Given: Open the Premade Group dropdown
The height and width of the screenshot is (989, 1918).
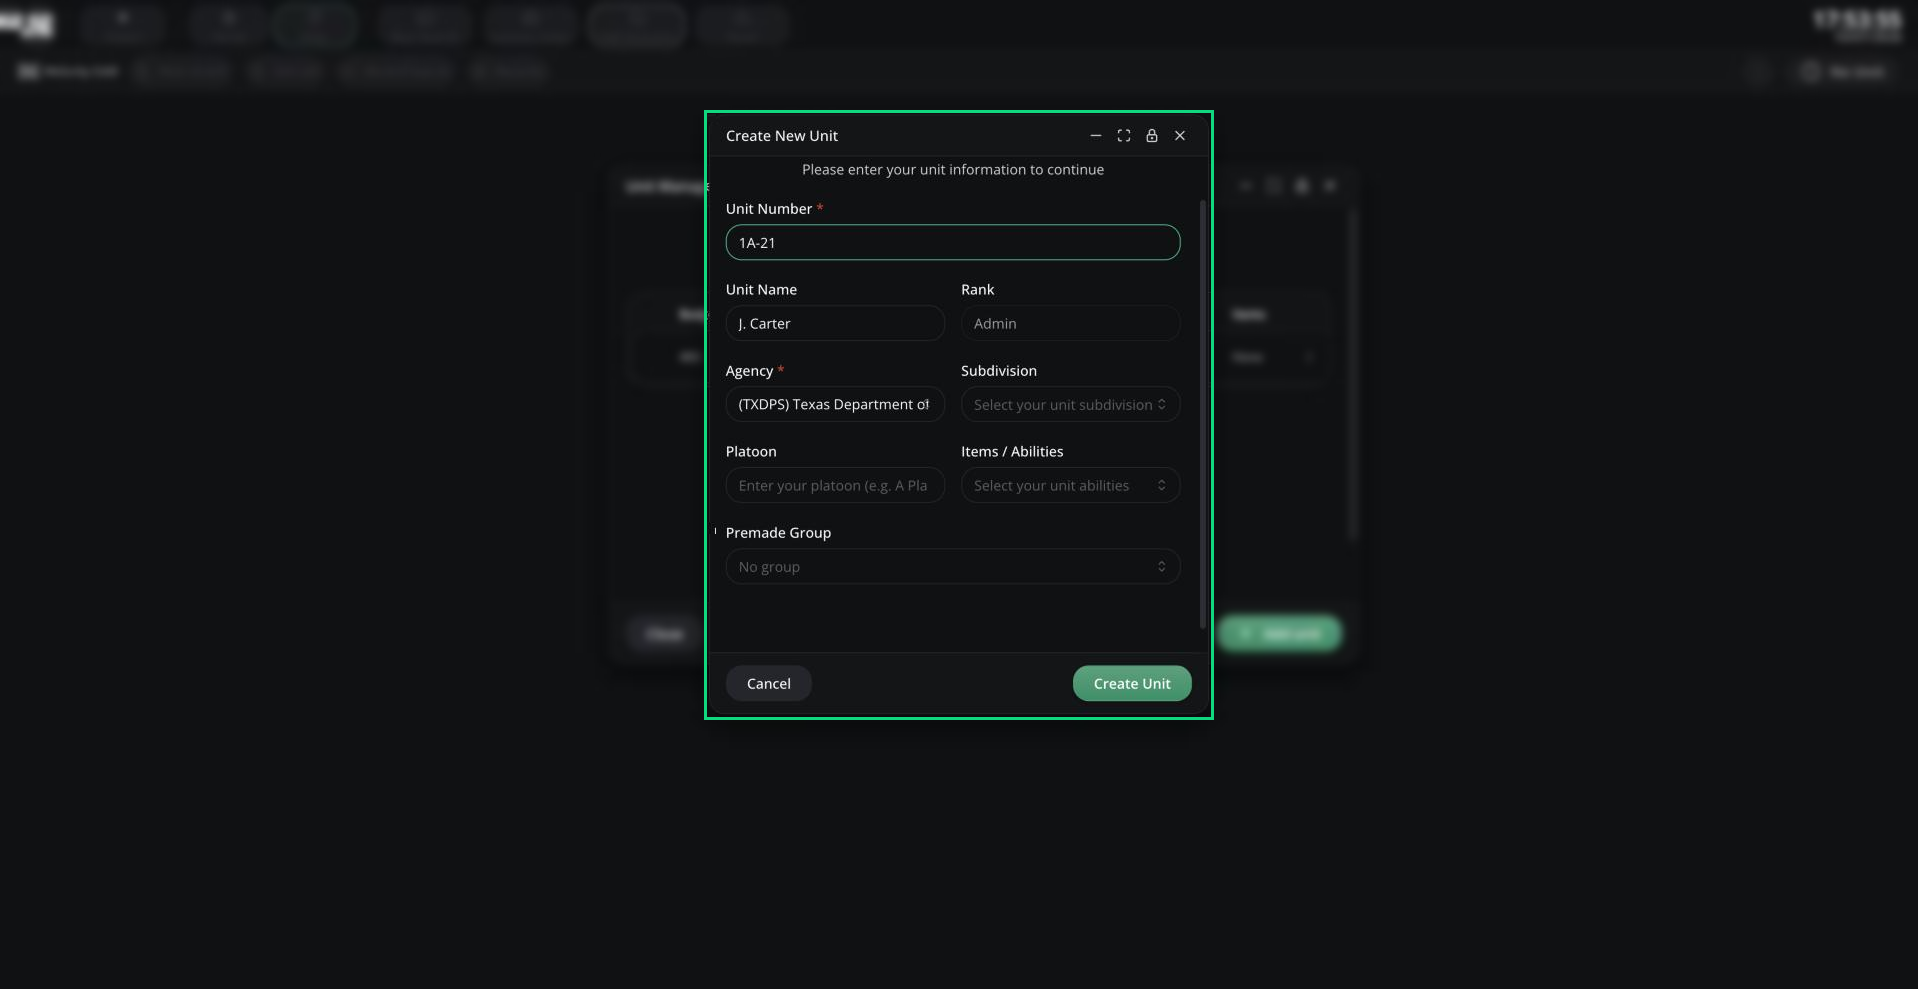Looking at the screenshot, I should [952, 566].
